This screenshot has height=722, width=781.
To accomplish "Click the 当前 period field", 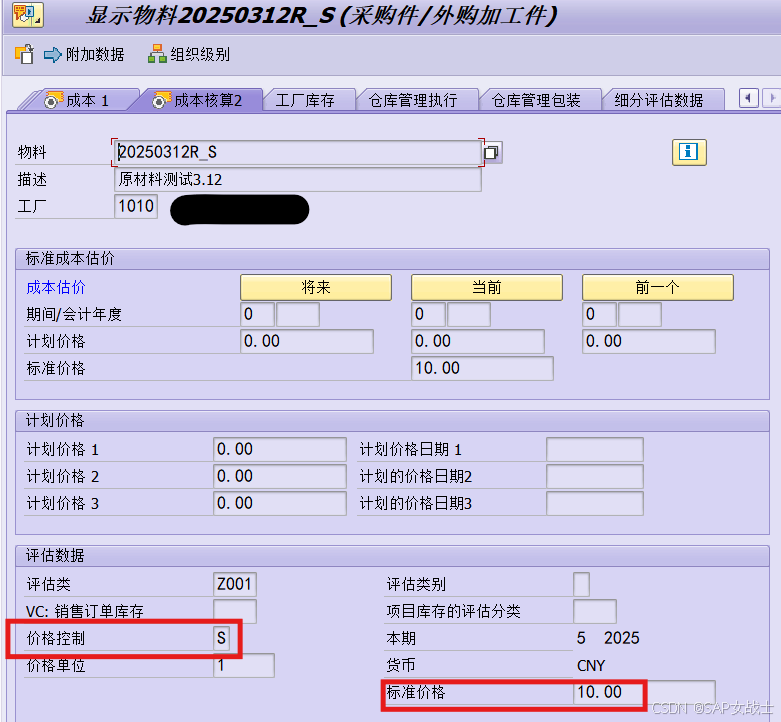I will pos(428,314).
